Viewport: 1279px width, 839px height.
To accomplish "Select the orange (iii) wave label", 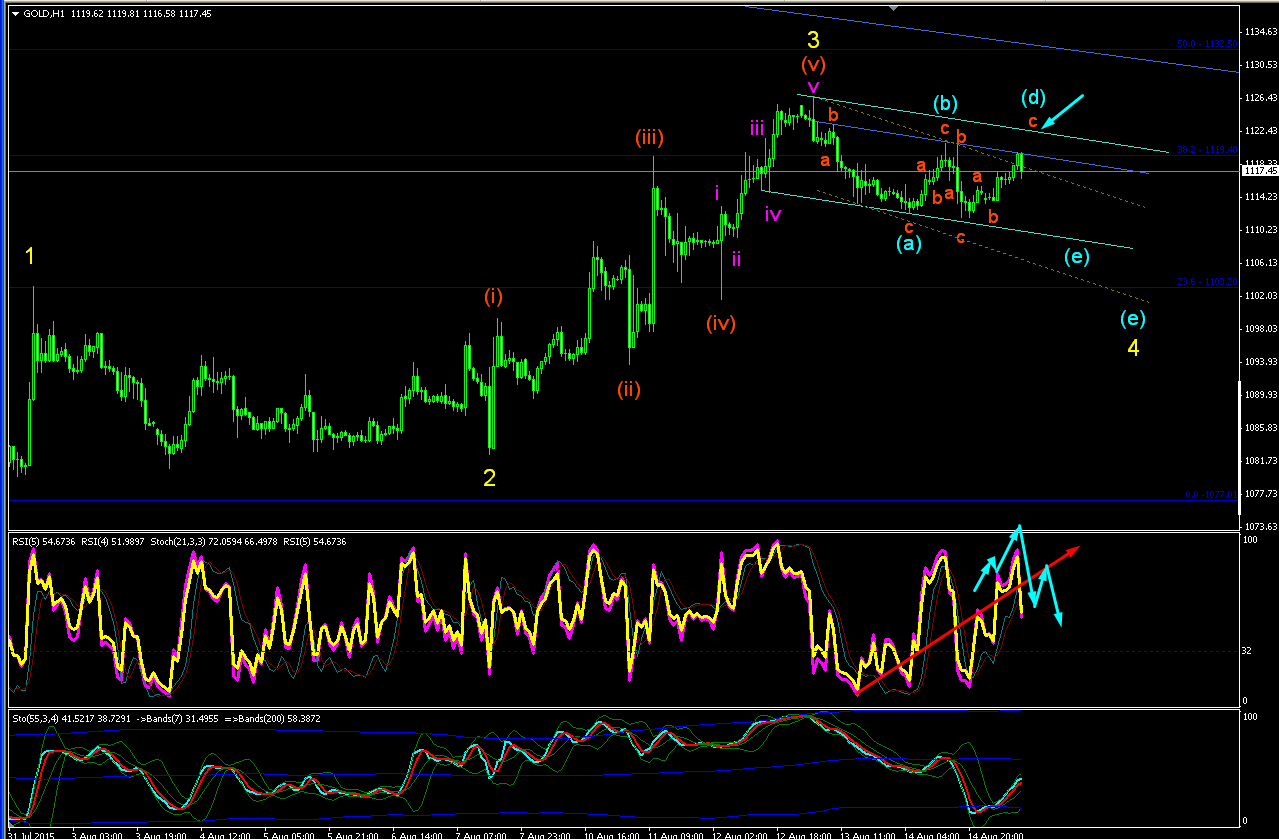I will [649, 138].
